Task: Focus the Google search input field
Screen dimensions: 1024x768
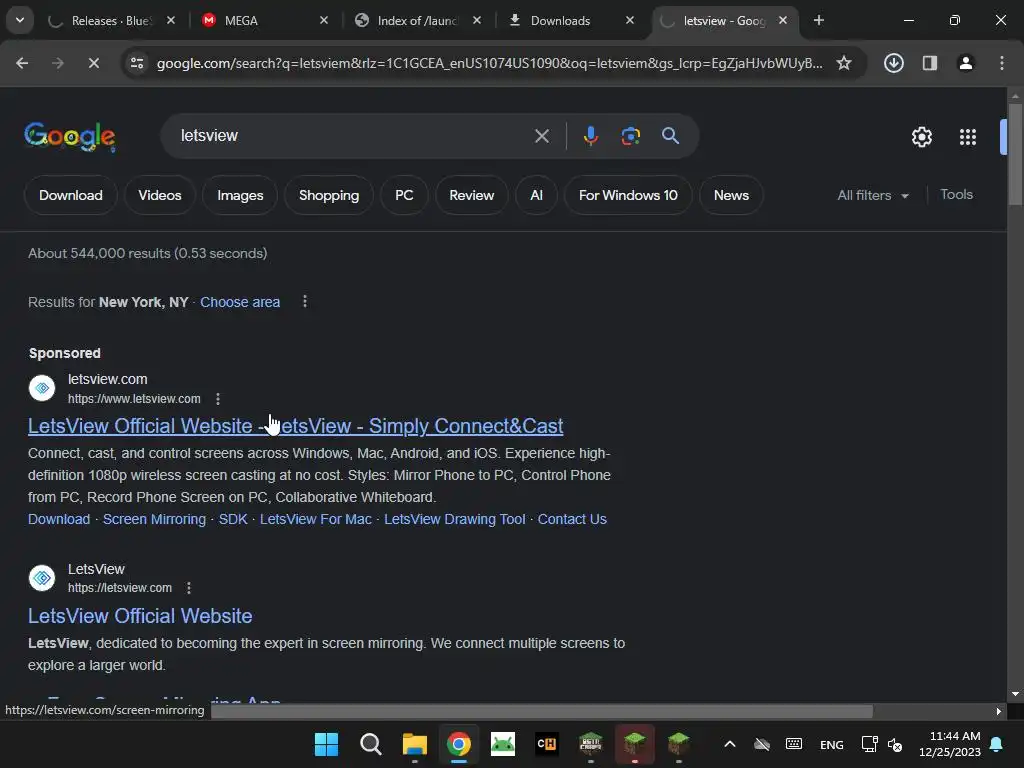Action: [353, 136]
